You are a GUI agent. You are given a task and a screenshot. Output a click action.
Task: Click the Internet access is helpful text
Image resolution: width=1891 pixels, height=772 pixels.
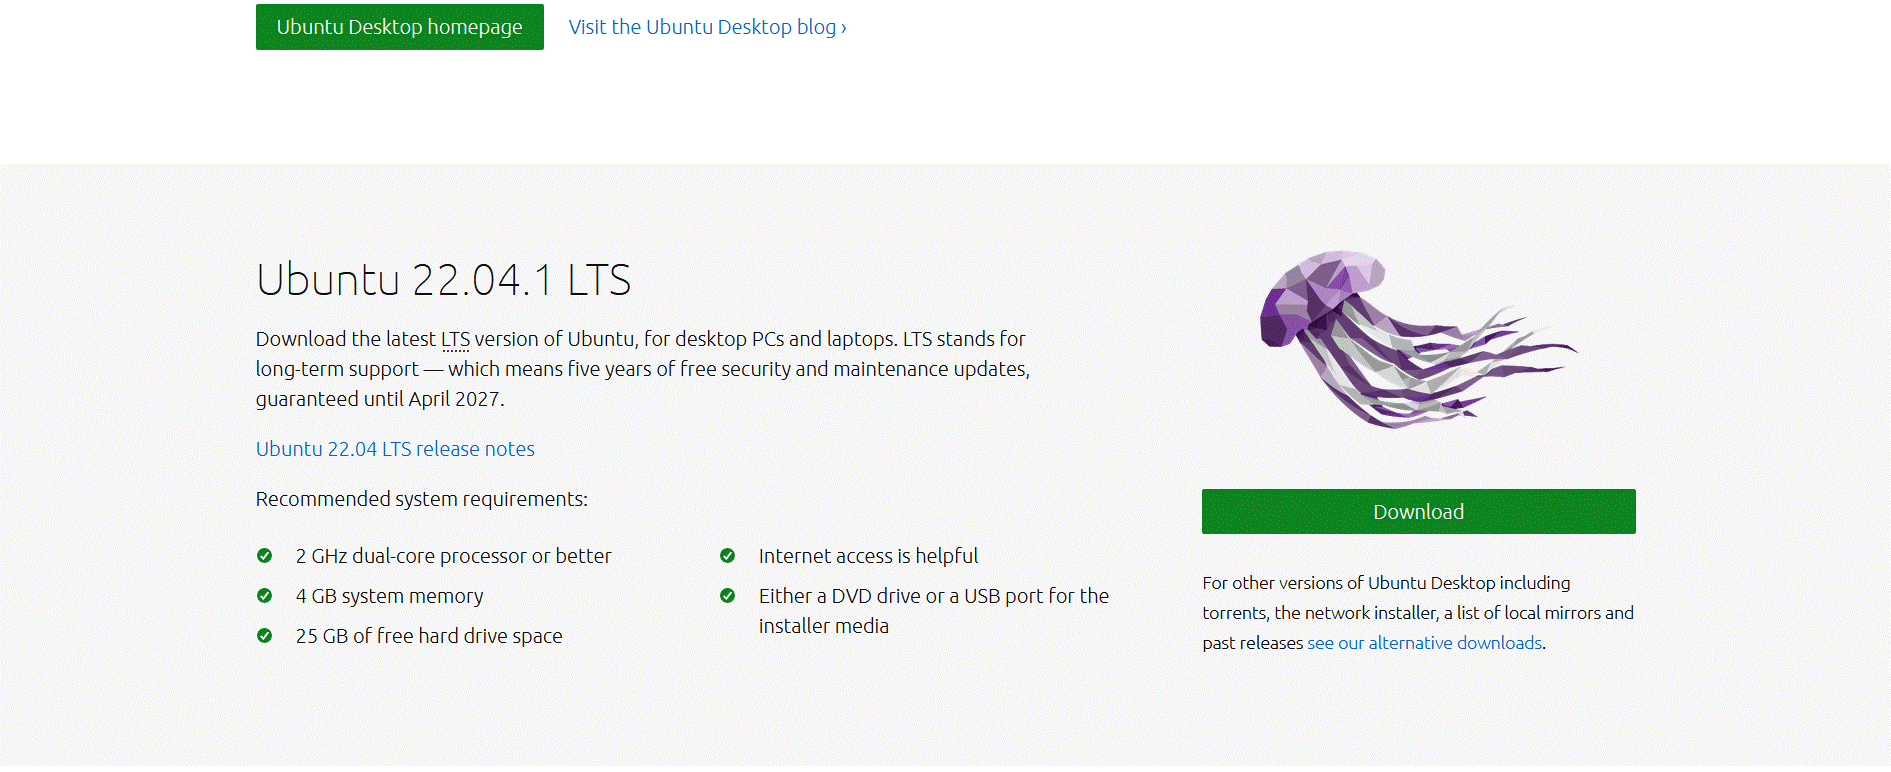868,556
